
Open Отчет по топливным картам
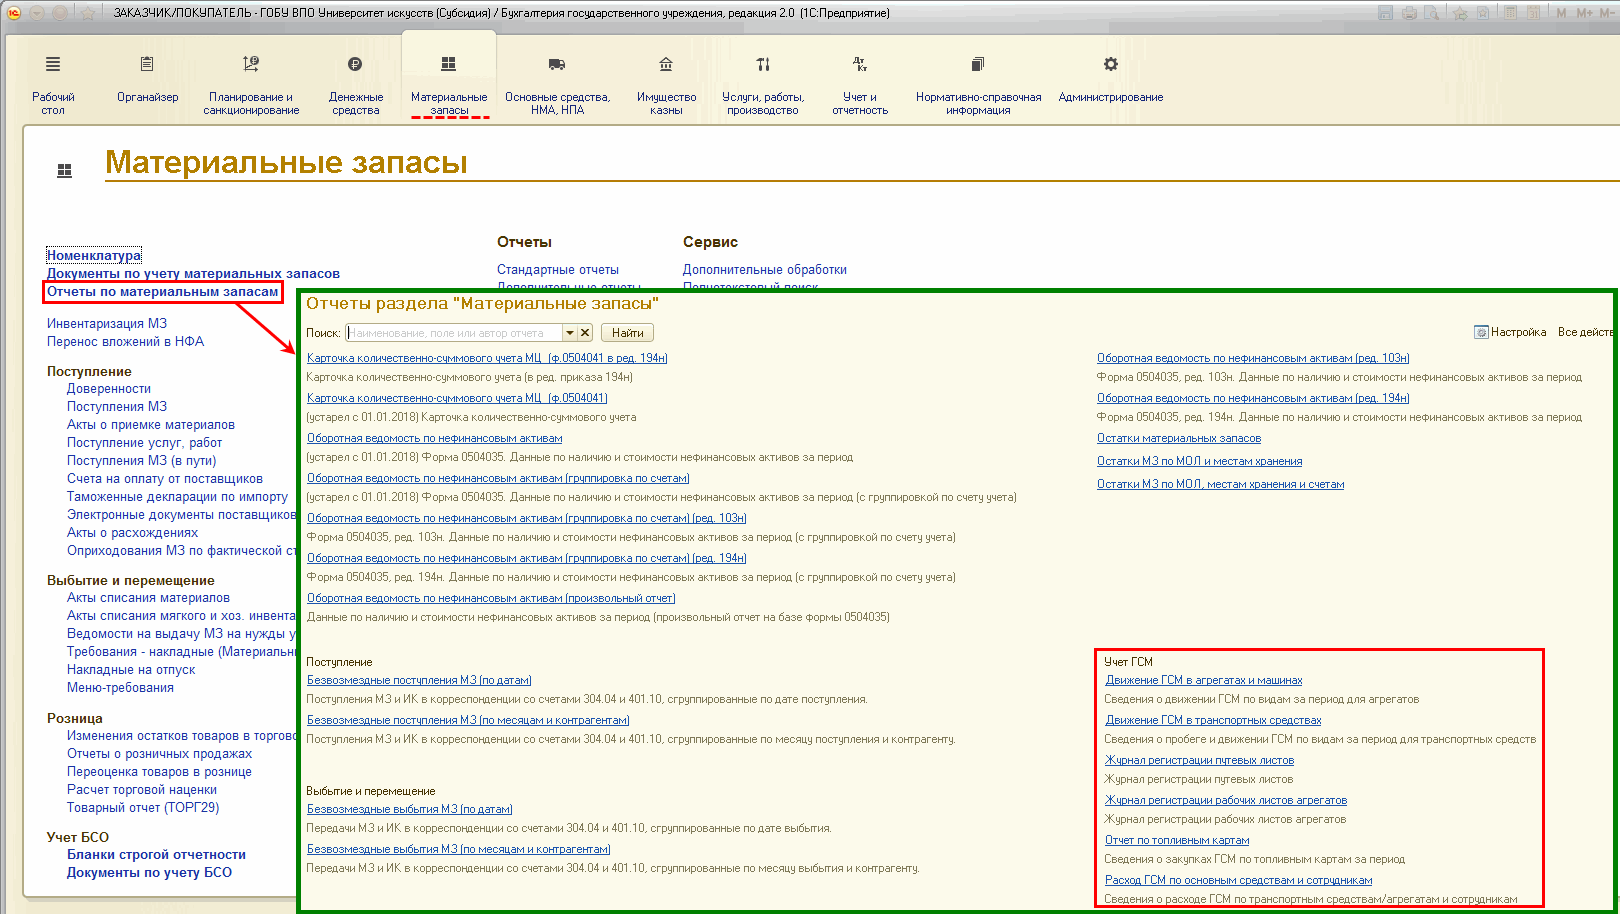click(x=1177, y=840)
